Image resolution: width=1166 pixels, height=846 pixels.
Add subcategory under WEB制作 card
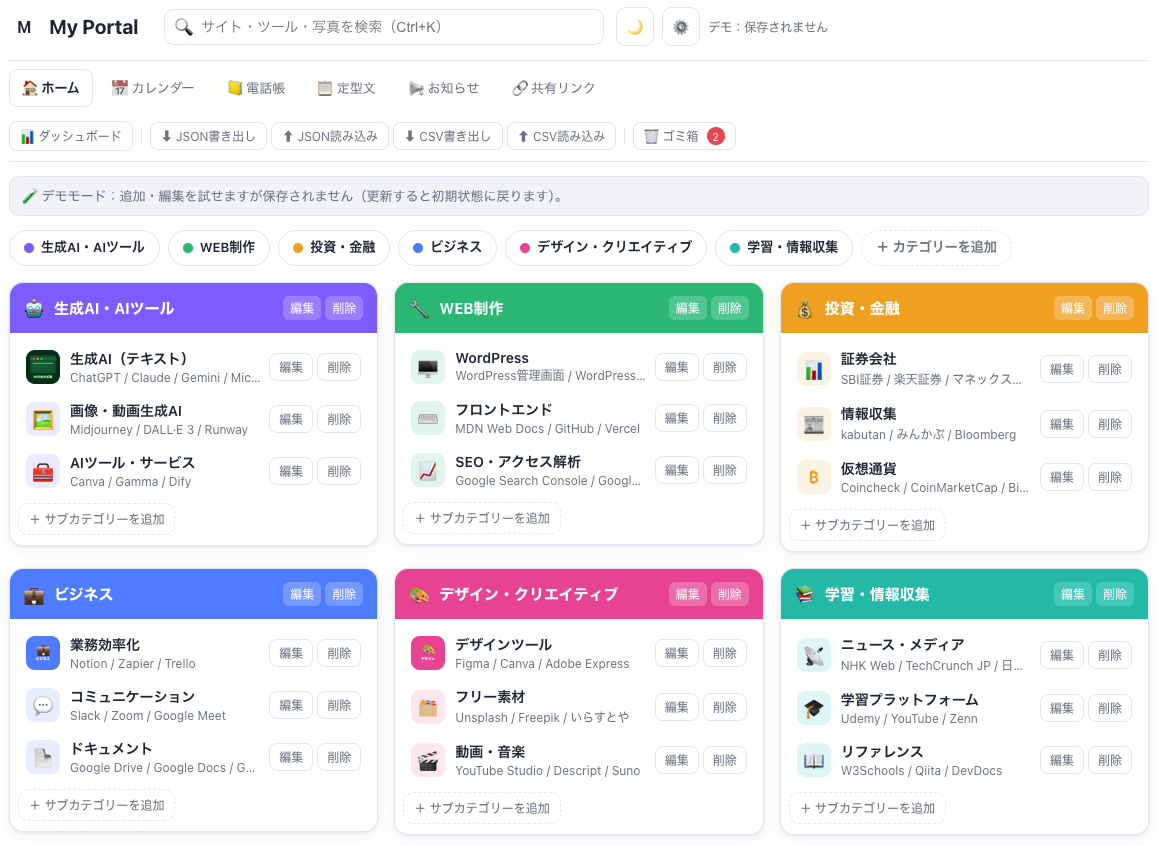pos(482,518)
